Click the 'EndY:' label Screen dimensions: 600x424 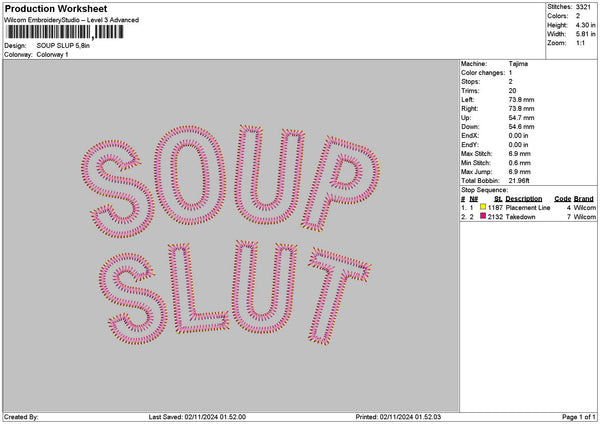(x=470, y=145)
